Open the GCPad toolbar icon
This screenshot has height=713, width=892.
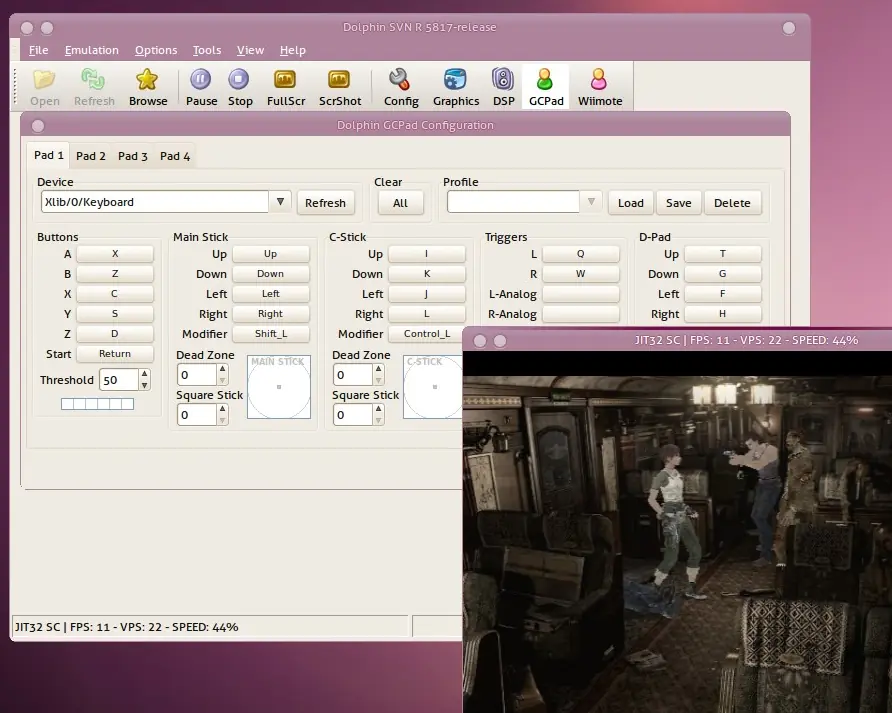point(546,87)
